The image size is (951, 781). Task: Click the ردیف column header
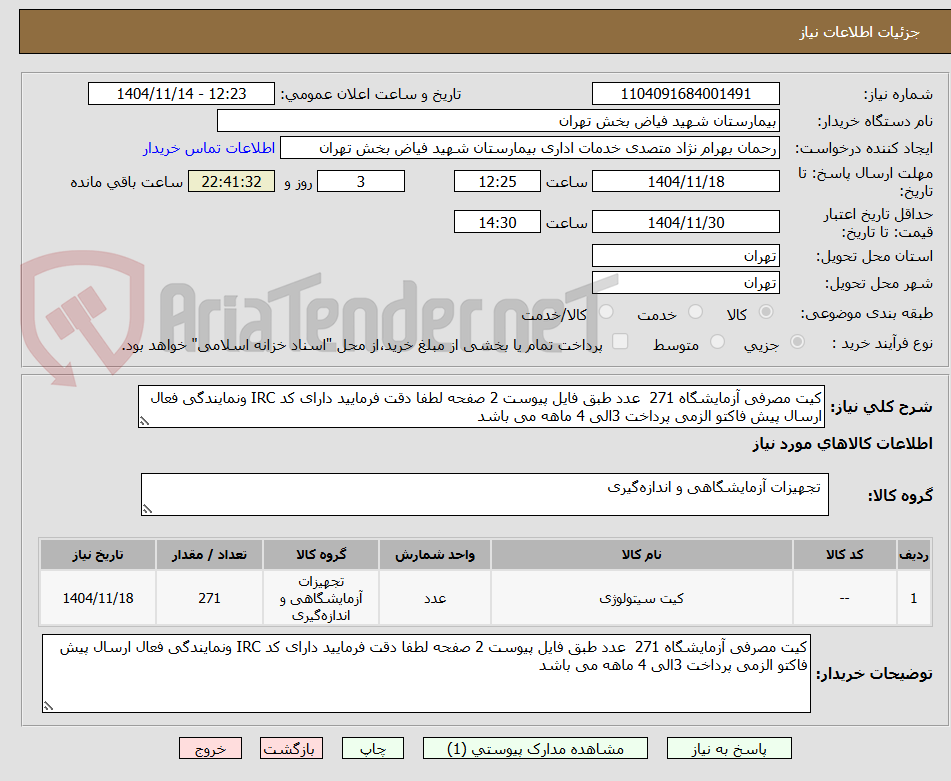tap(913, 554)
